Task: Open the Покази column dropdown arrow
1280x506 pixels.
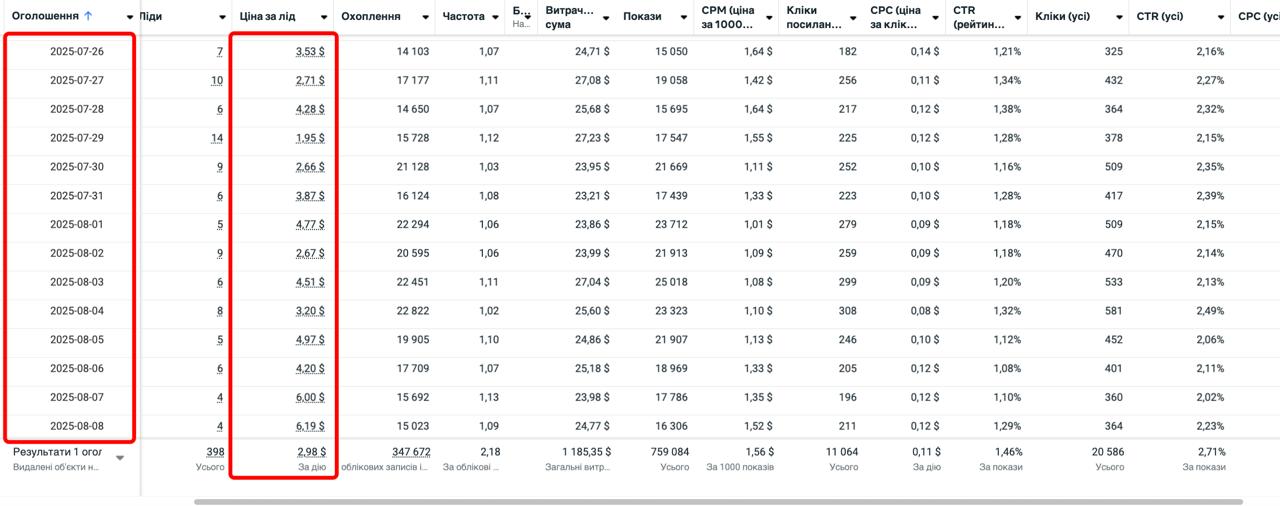Action: 683,17
